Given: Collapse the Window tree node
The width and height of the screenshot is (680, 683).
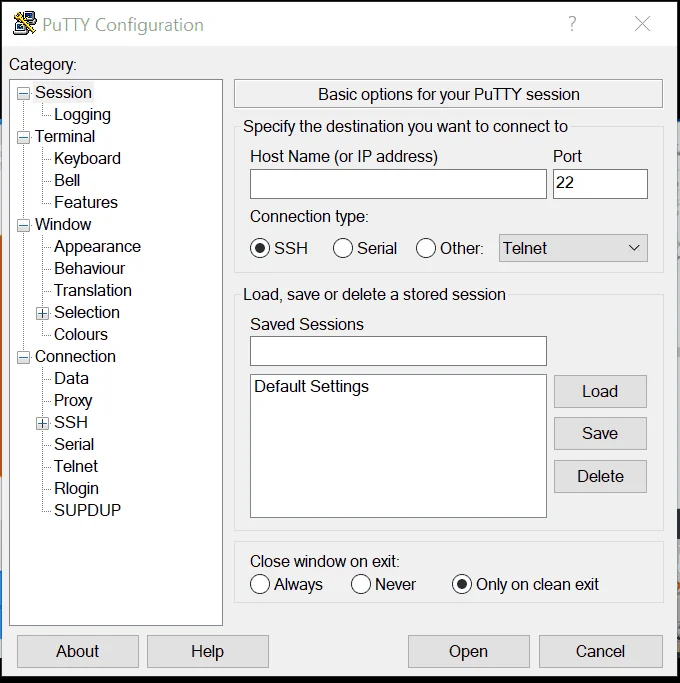Looking at the screenshot, I should point(23,225).
